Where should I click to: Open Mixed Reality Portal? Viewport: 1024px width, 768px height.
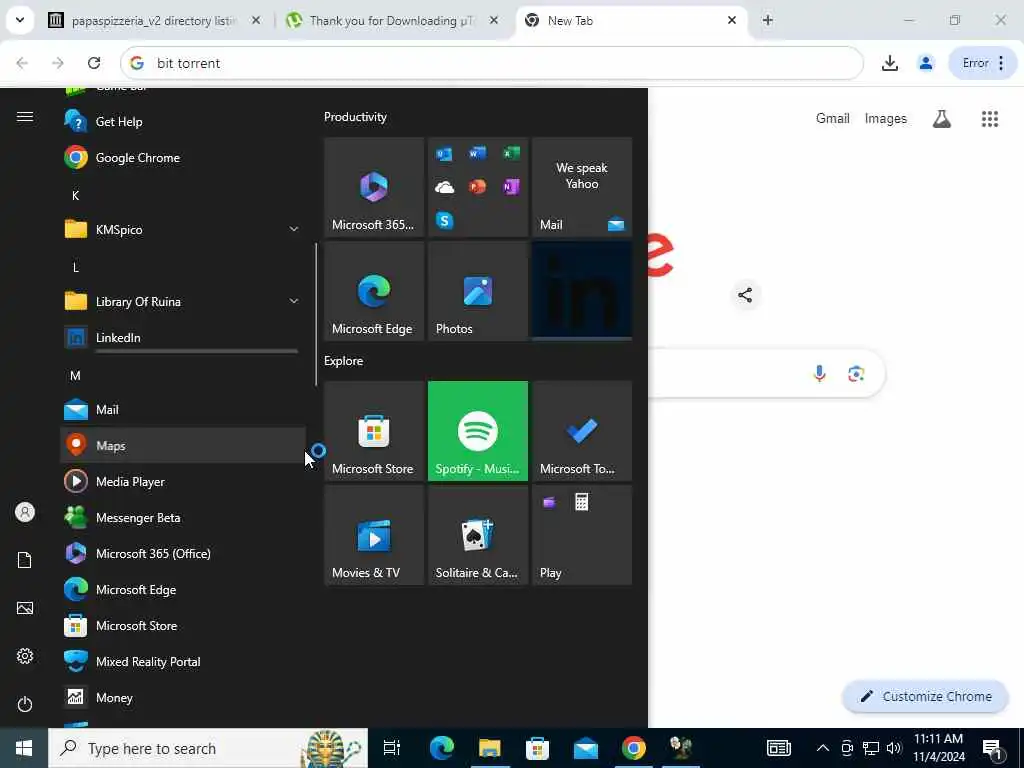(183, 662)
